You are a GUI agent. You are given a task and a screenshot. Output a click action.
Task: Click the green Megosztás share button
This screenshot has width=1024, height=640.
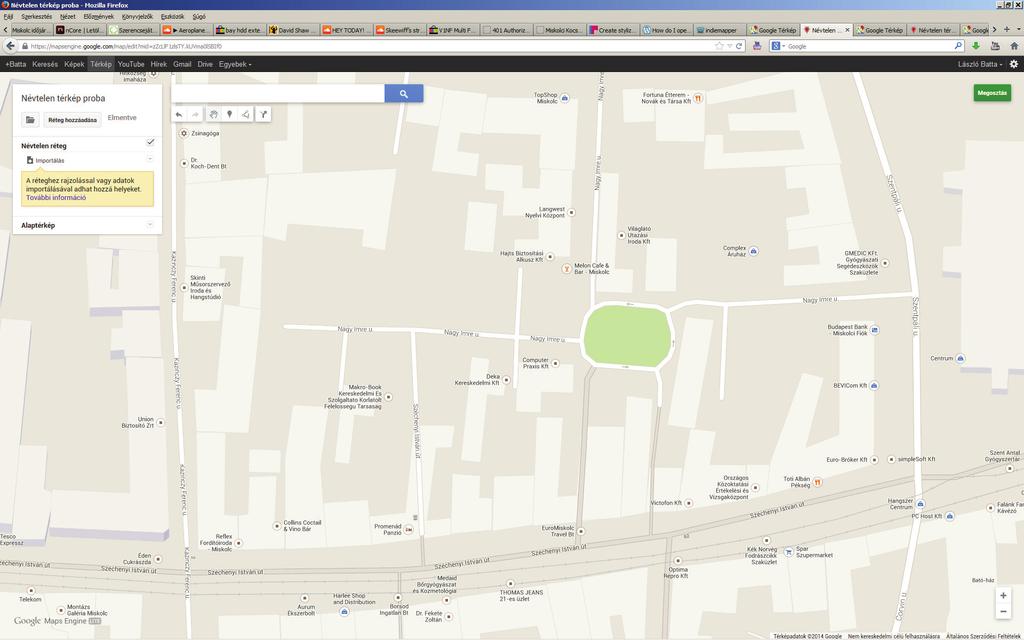992,93
